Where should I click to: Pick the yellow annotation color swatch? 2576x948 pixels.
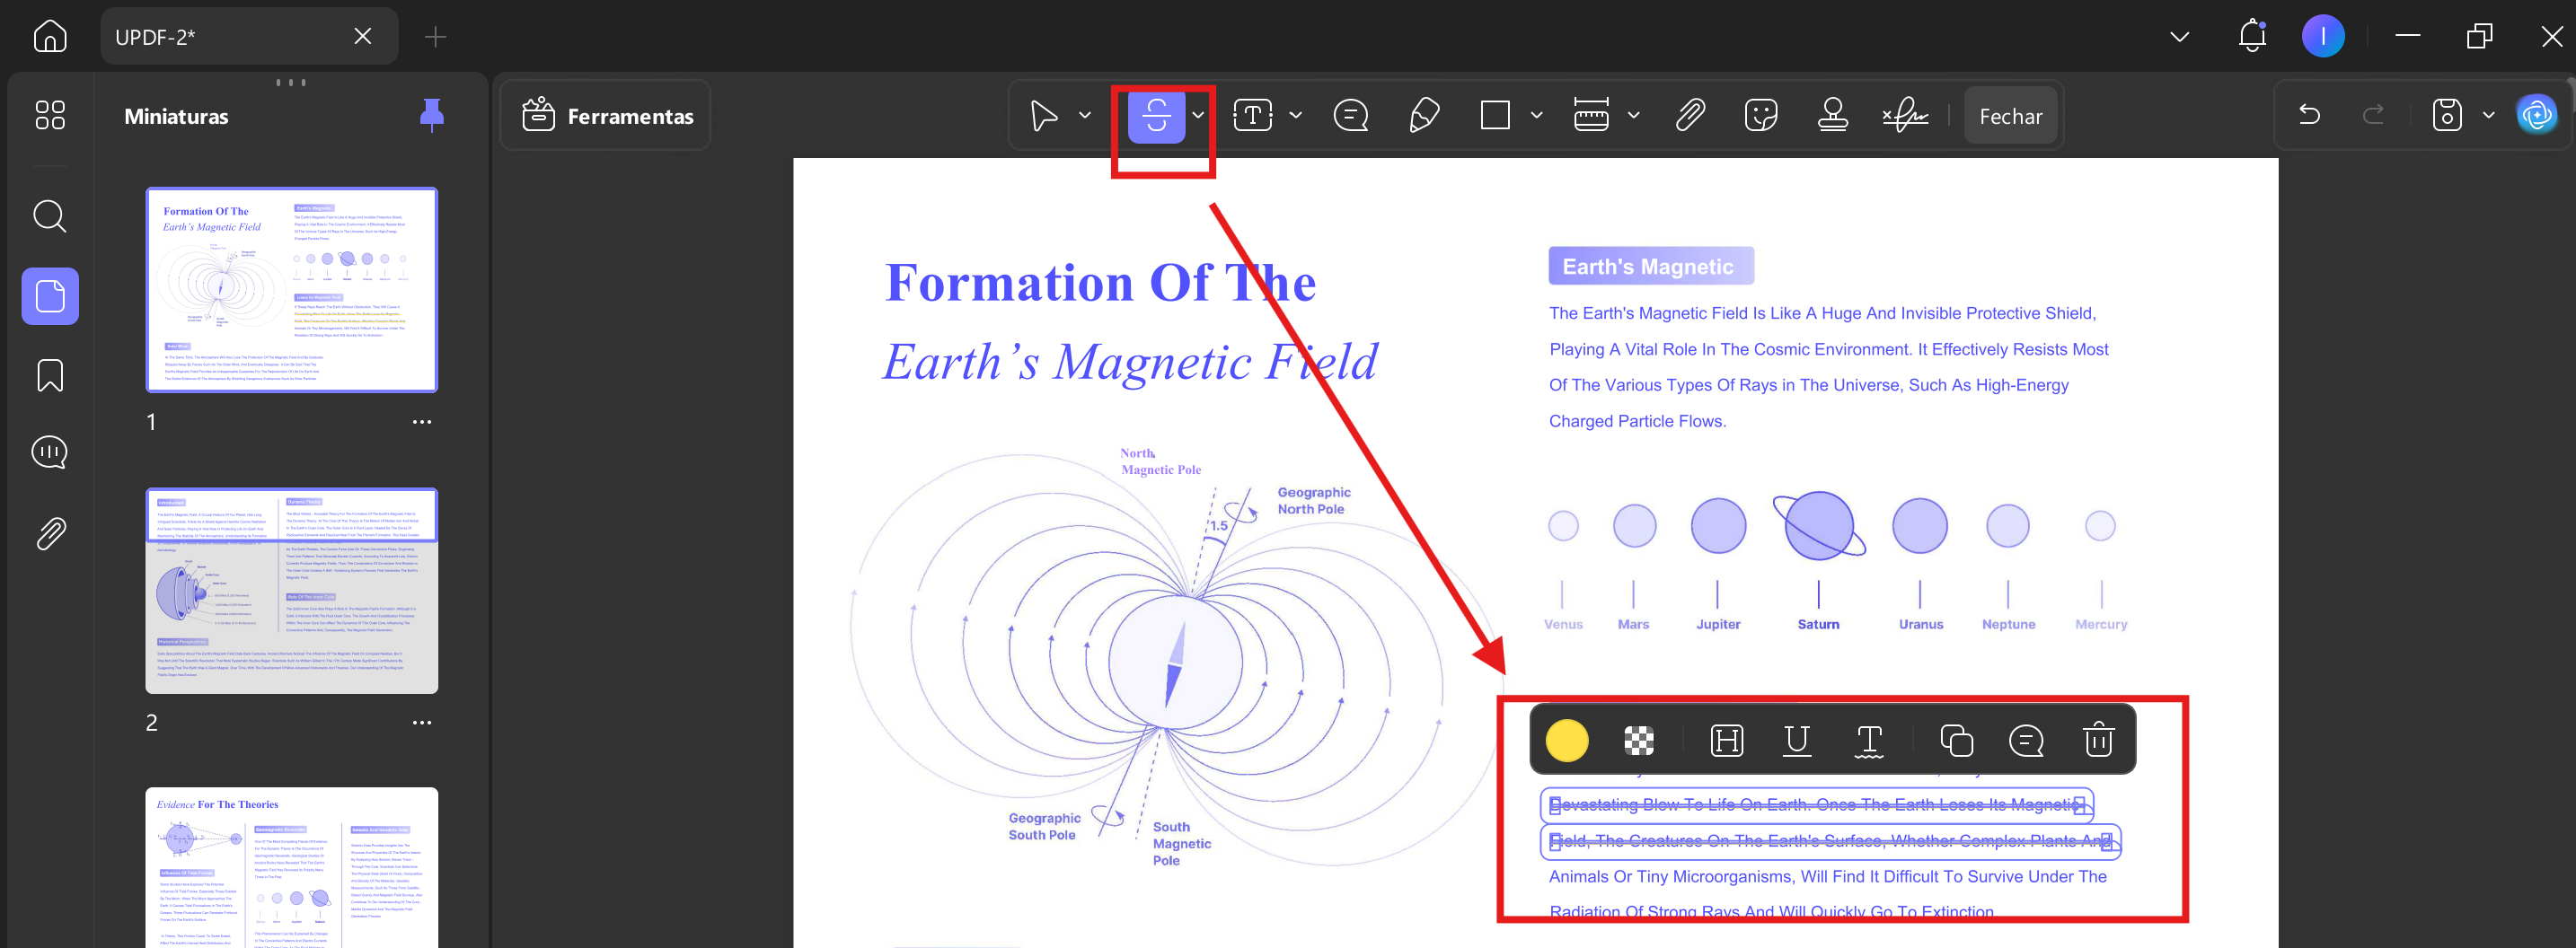[x=1566, y=740]
